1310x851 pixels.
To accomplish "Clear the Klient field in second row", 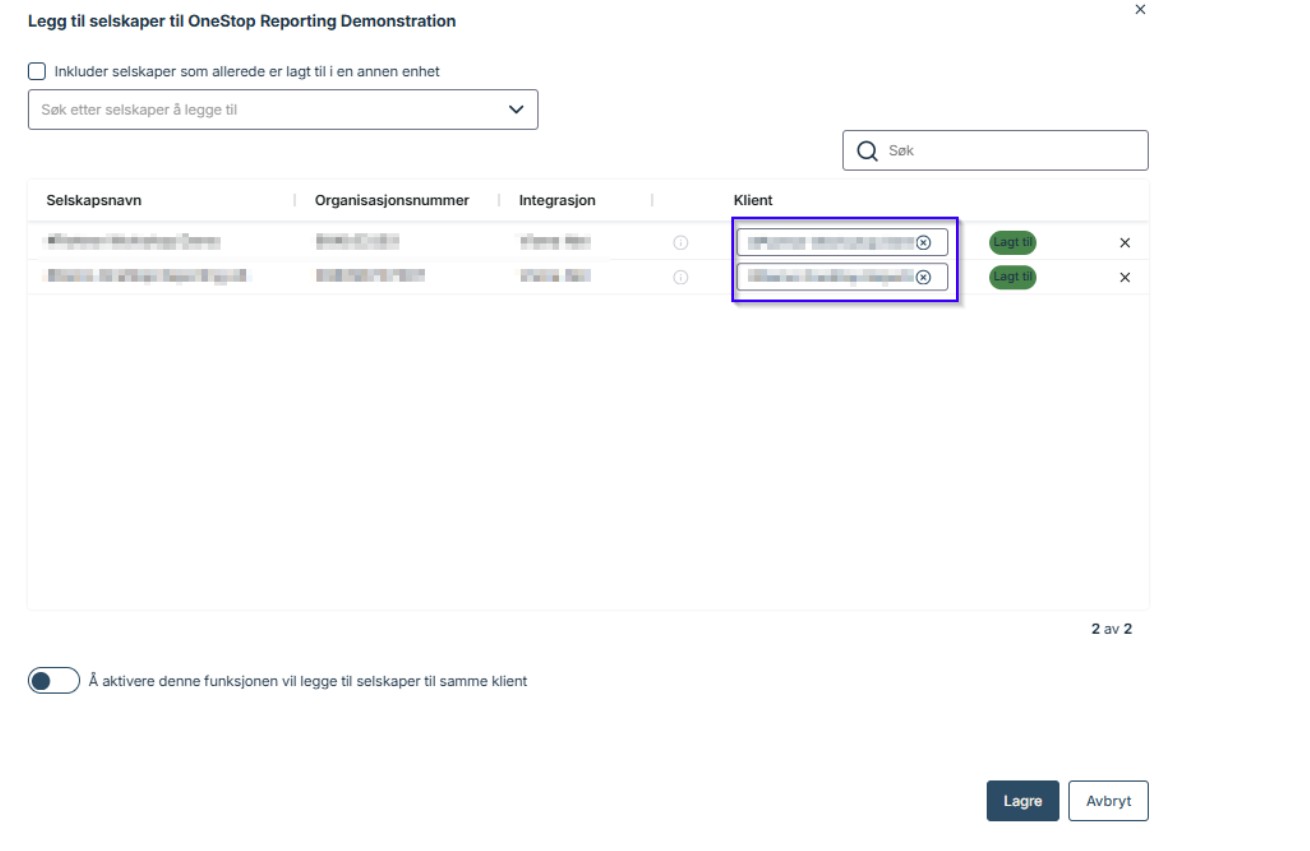I will point(923,278).
